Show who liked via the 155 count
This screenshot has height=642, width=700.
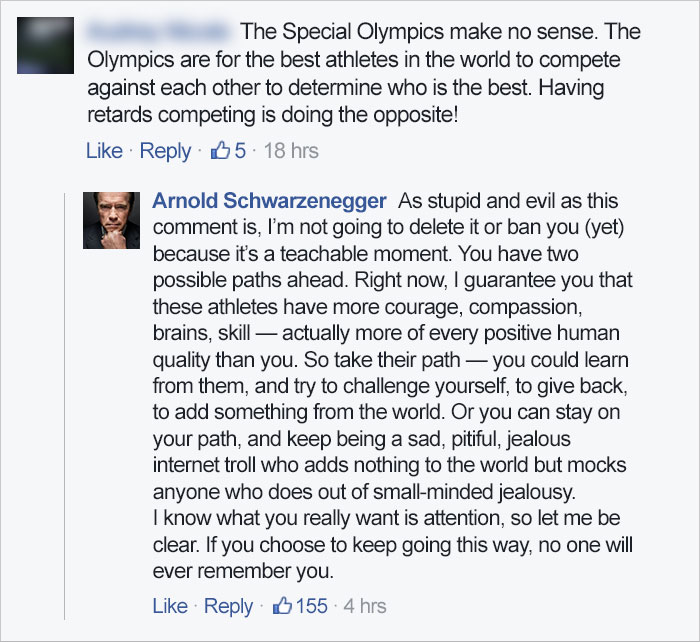click(x=311, y=606)
